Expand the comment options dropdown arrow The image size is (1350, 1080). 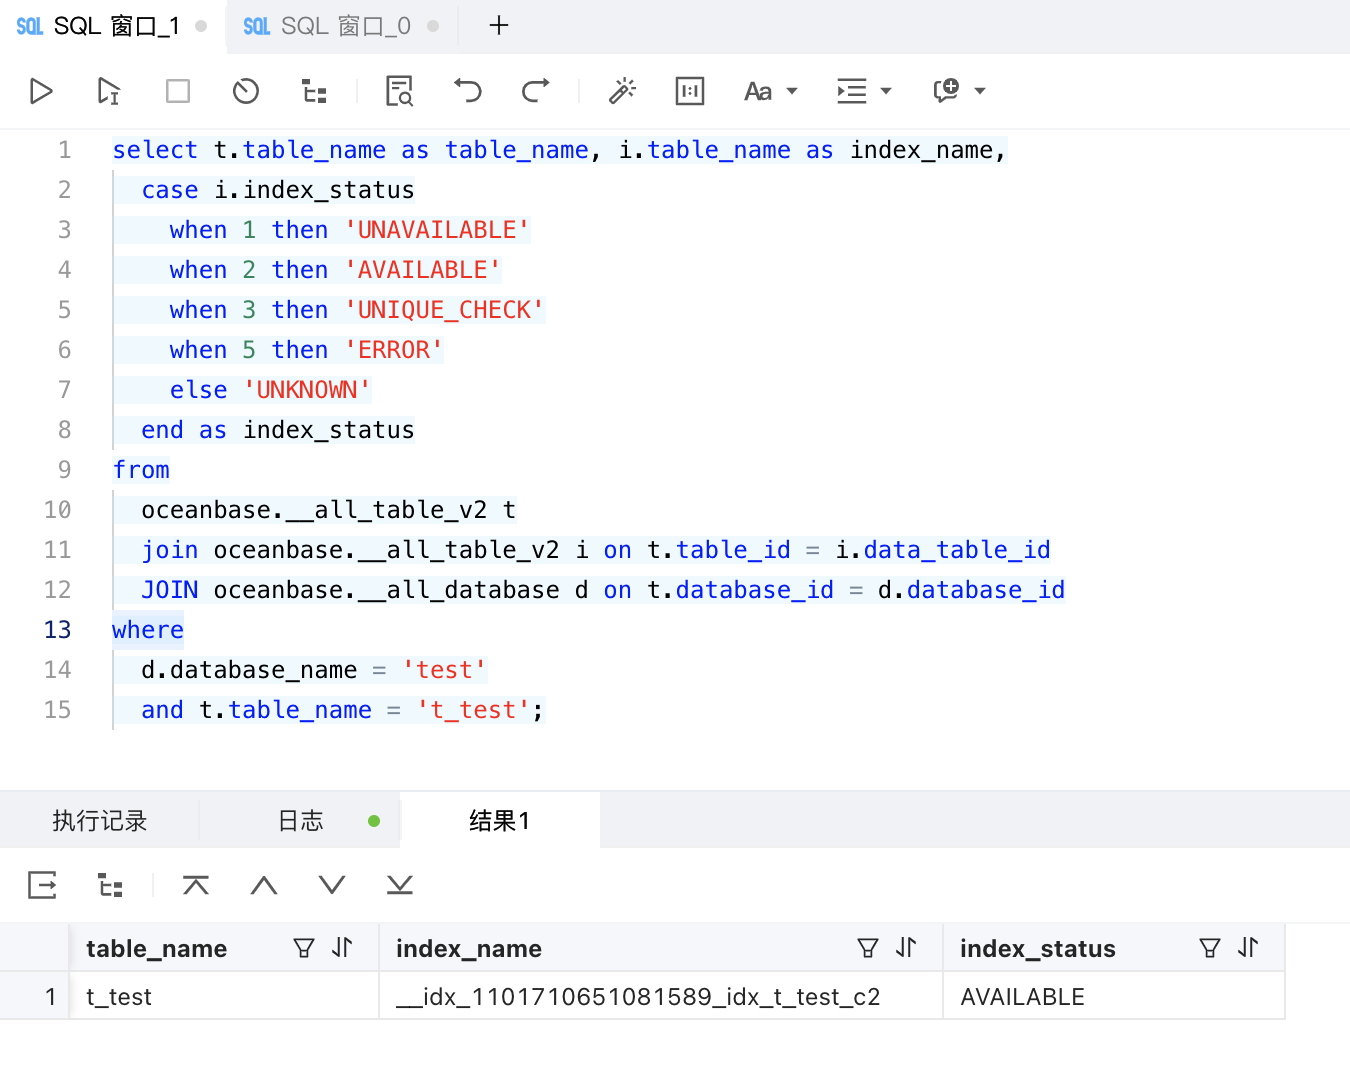[x=980, y=91]
